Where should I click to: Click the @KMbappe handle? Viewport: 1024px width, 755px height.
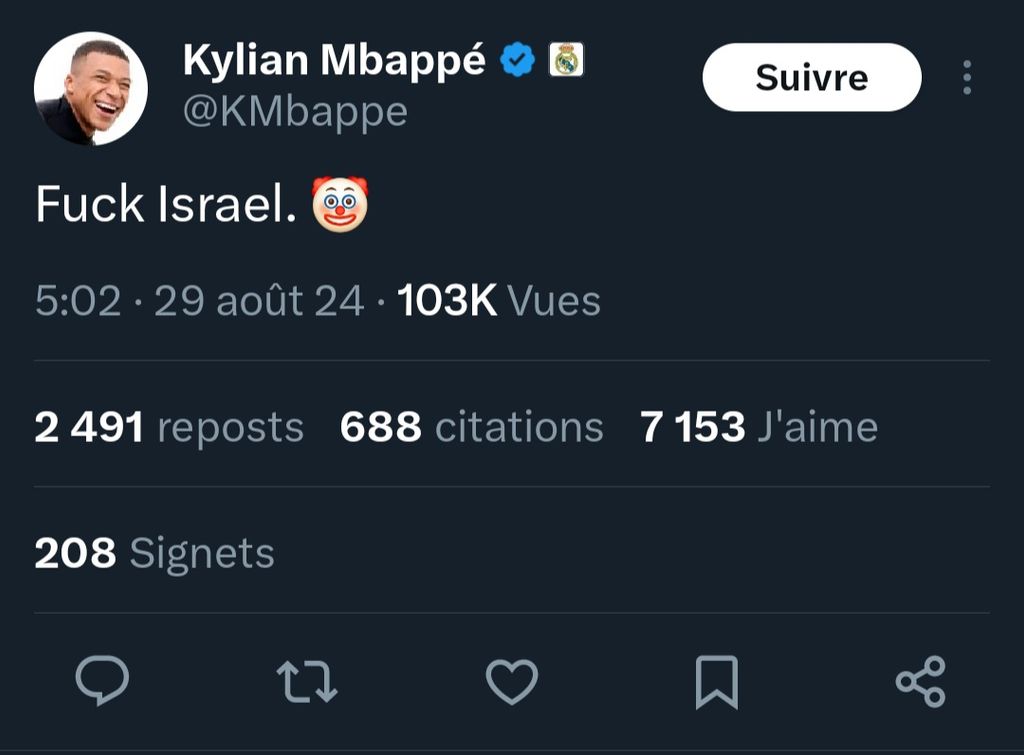tap(295, 111)
